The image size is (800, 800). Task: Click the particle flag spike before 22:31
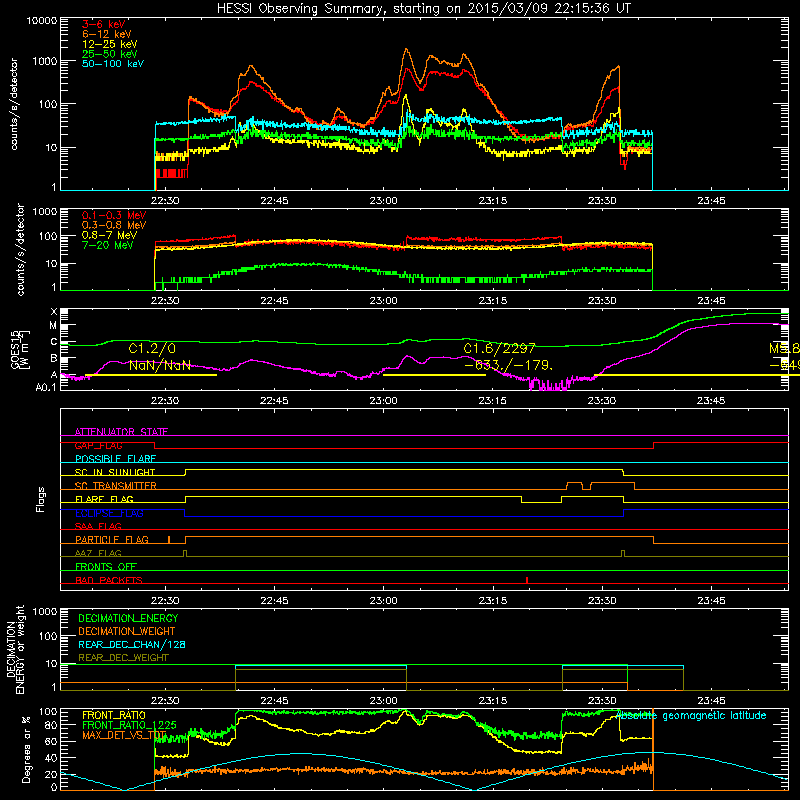169,539
